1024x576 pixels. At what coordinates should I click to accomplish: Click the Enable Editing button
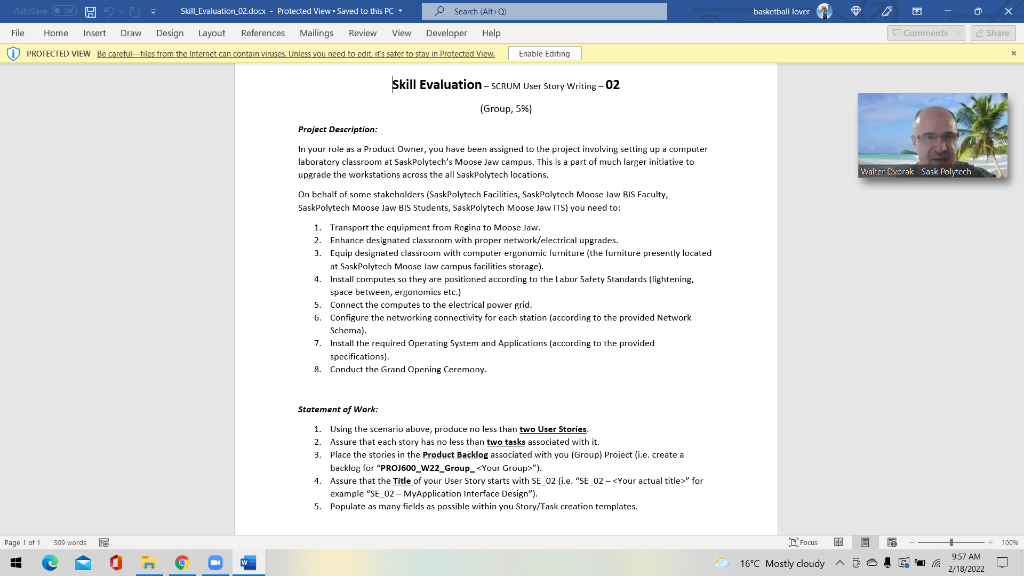[x=545, y=53]
